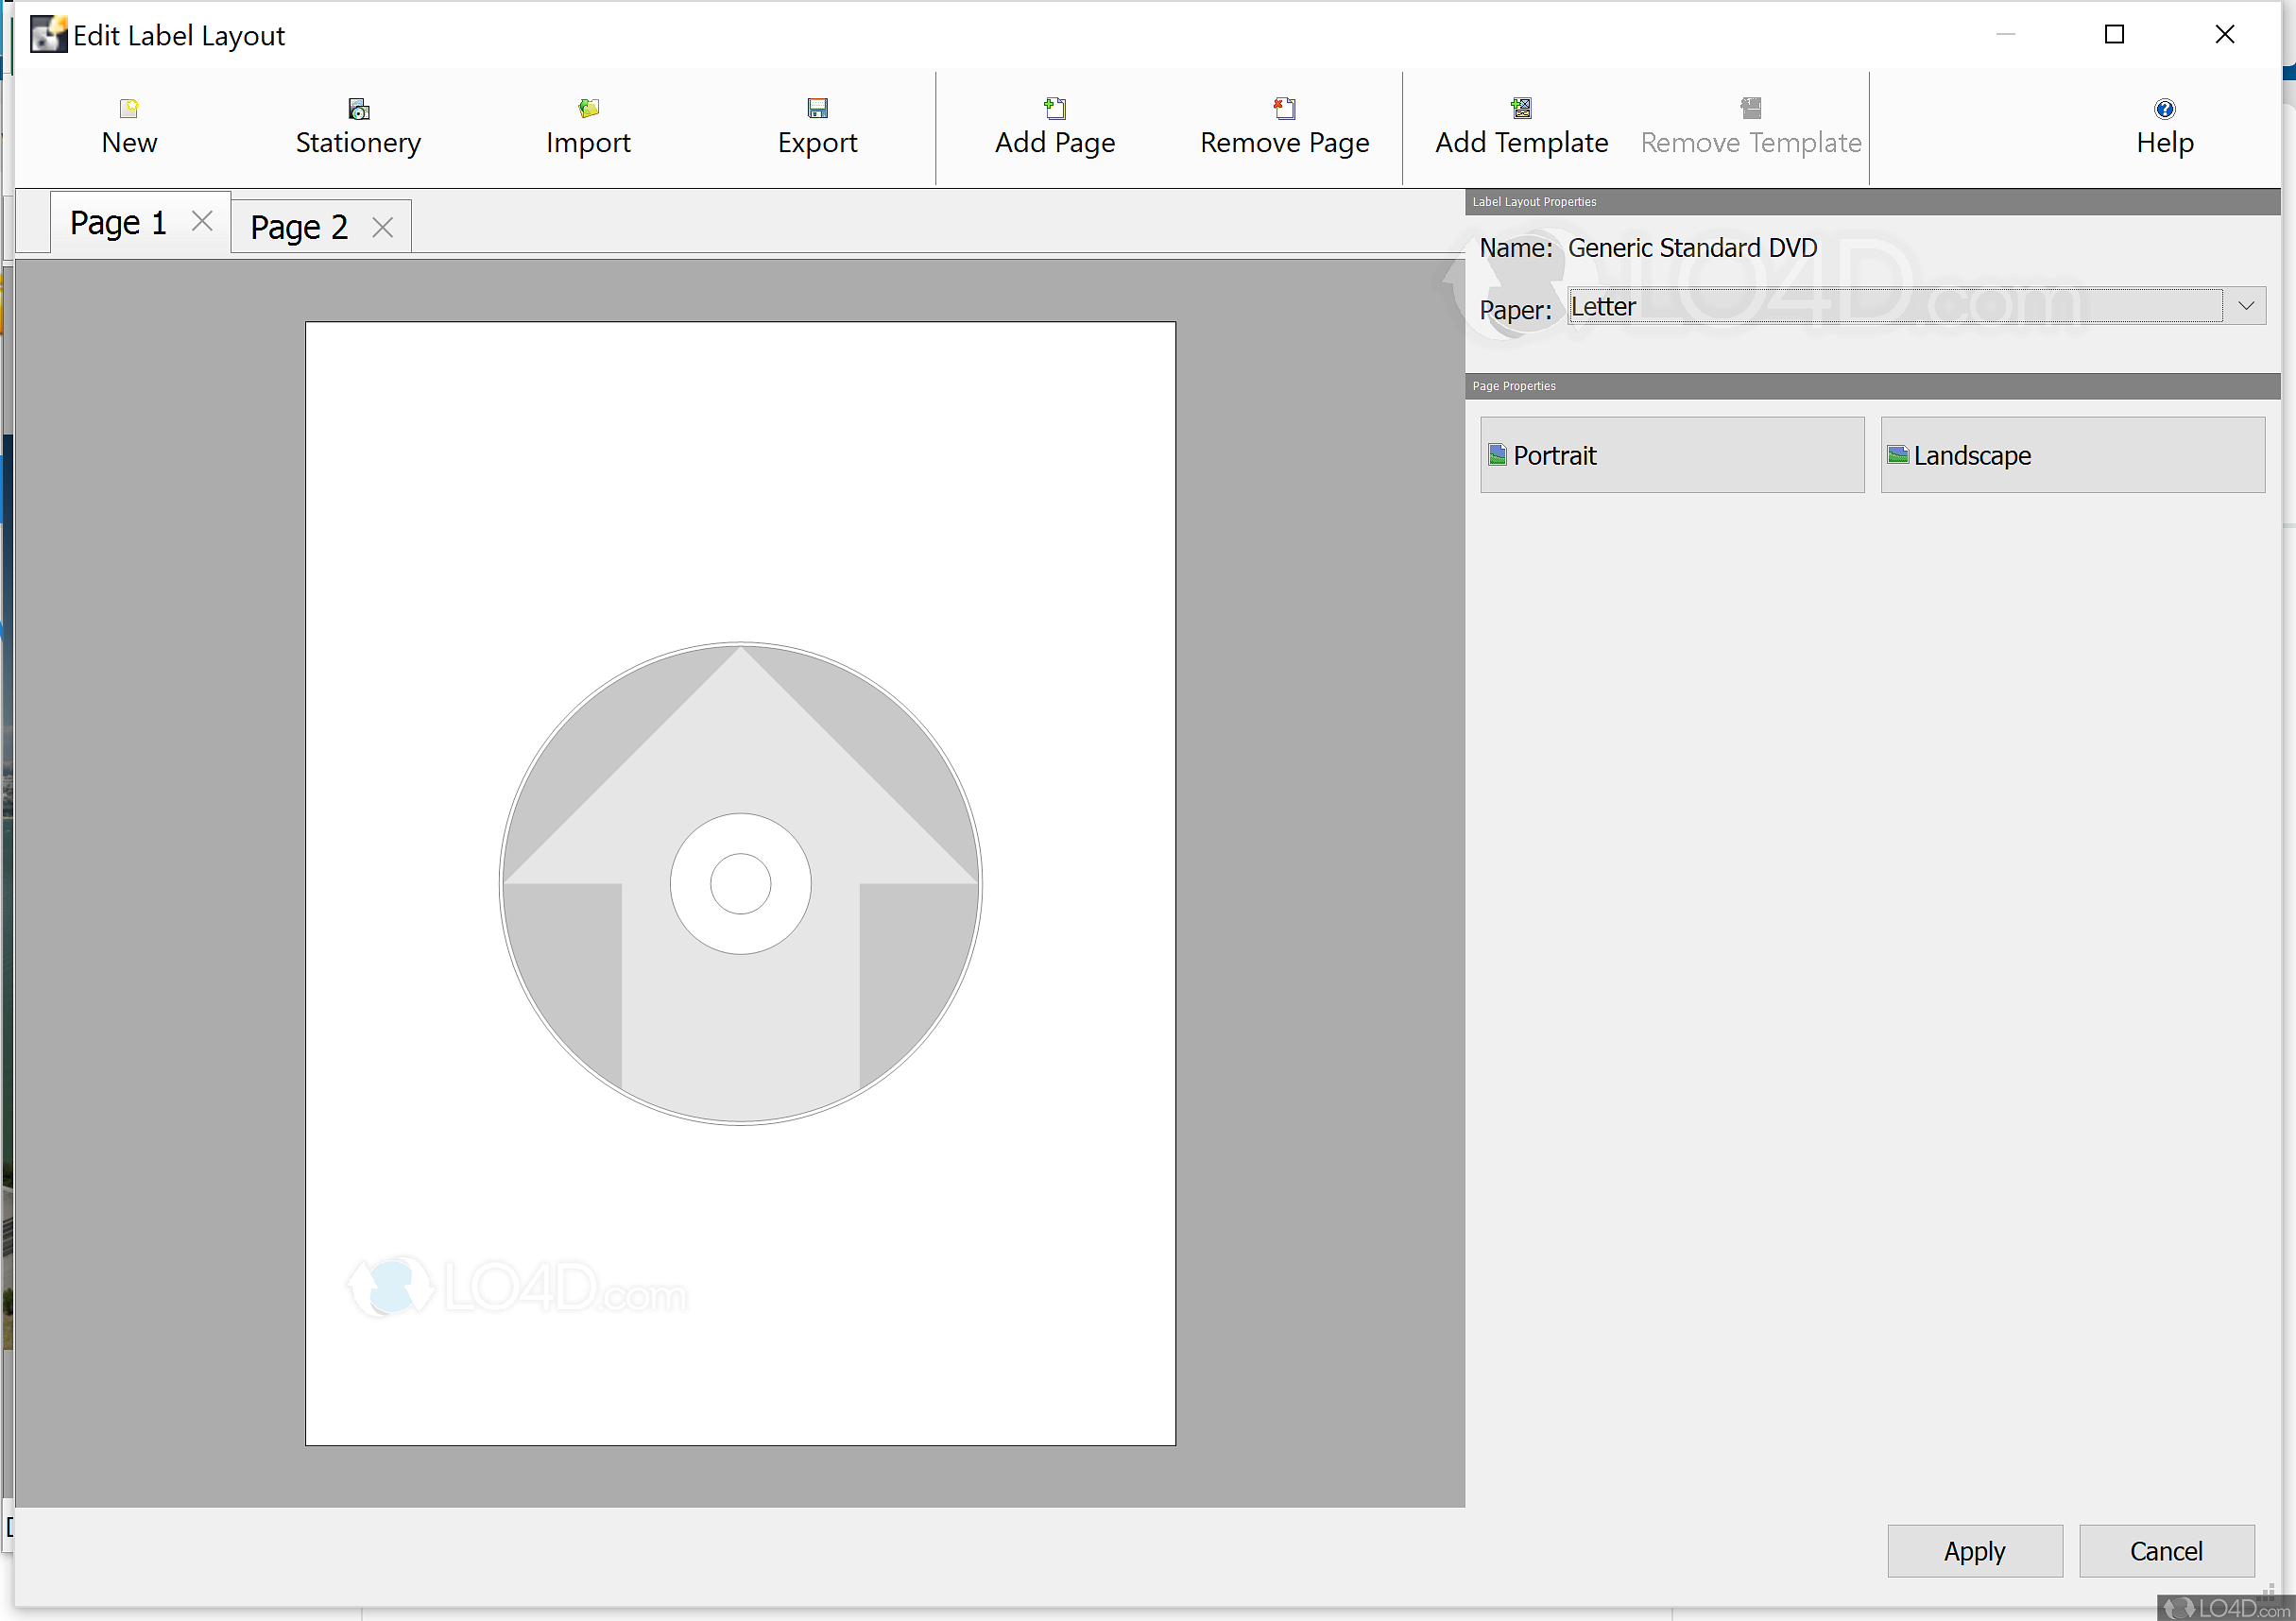This screenshot has height=1621, width=2296.
Task: Cancel the Edit Label Layout dialog
Action: coord(2166,1550)
